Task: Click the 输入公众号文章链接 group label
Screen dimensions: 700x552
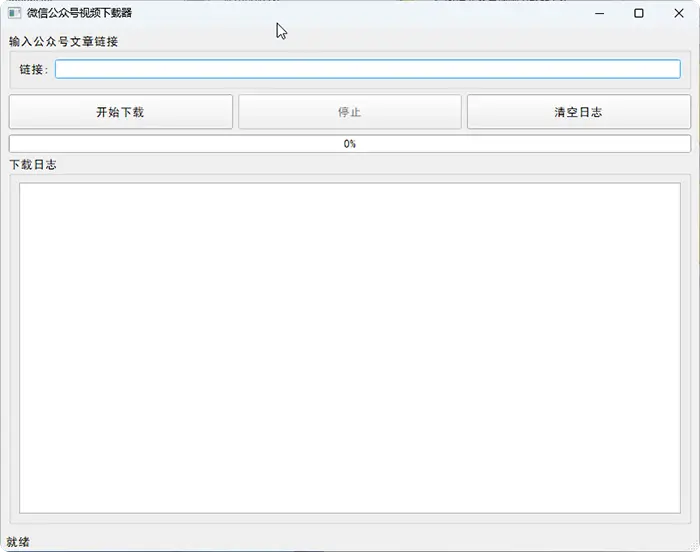Action: (x=63, y=42)
